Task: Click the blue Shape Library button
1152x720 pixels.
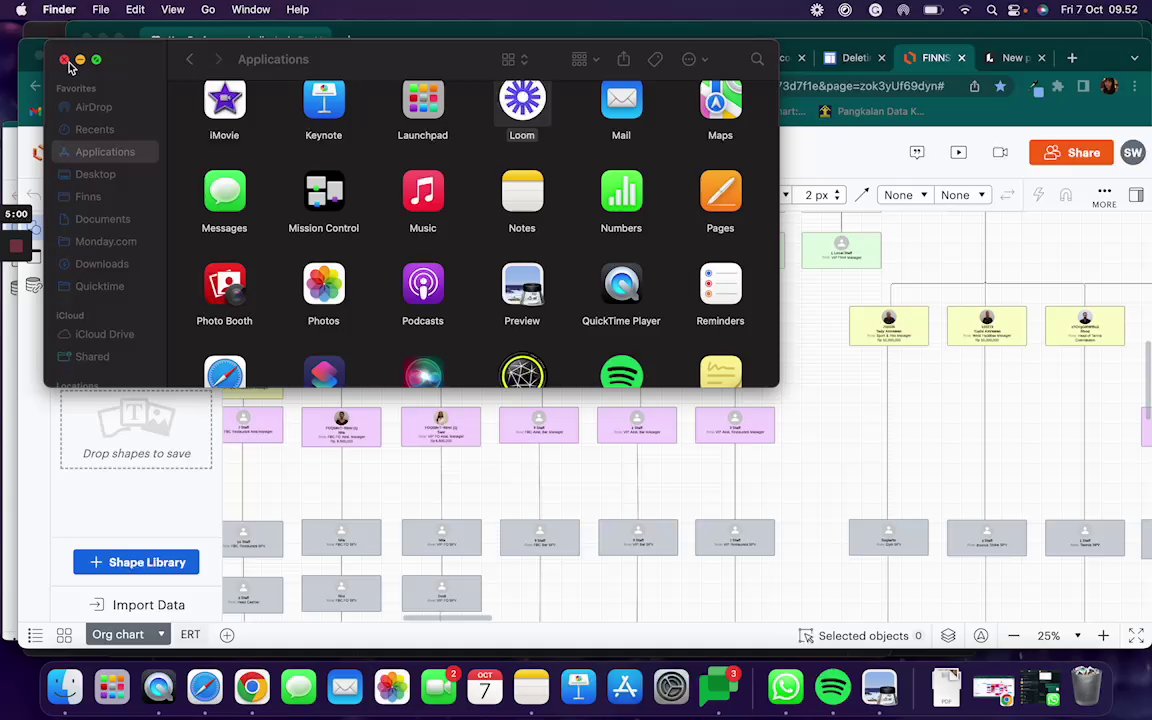Action: click(x=136, y=562)
